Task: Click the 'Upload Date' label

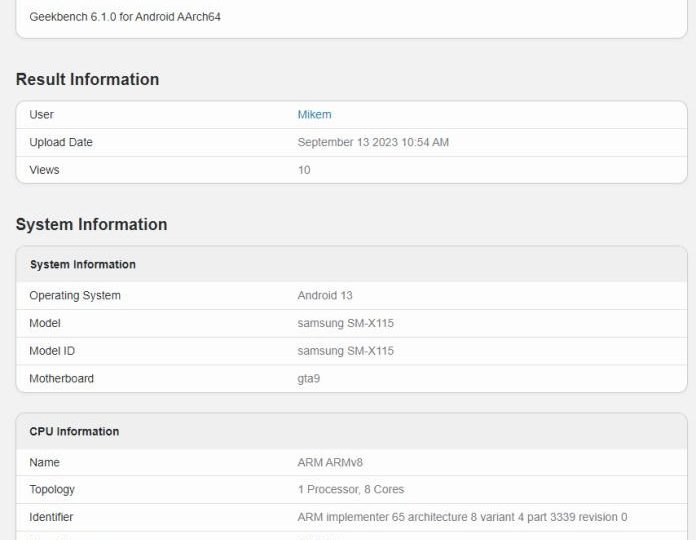Action: pos(61,142)
